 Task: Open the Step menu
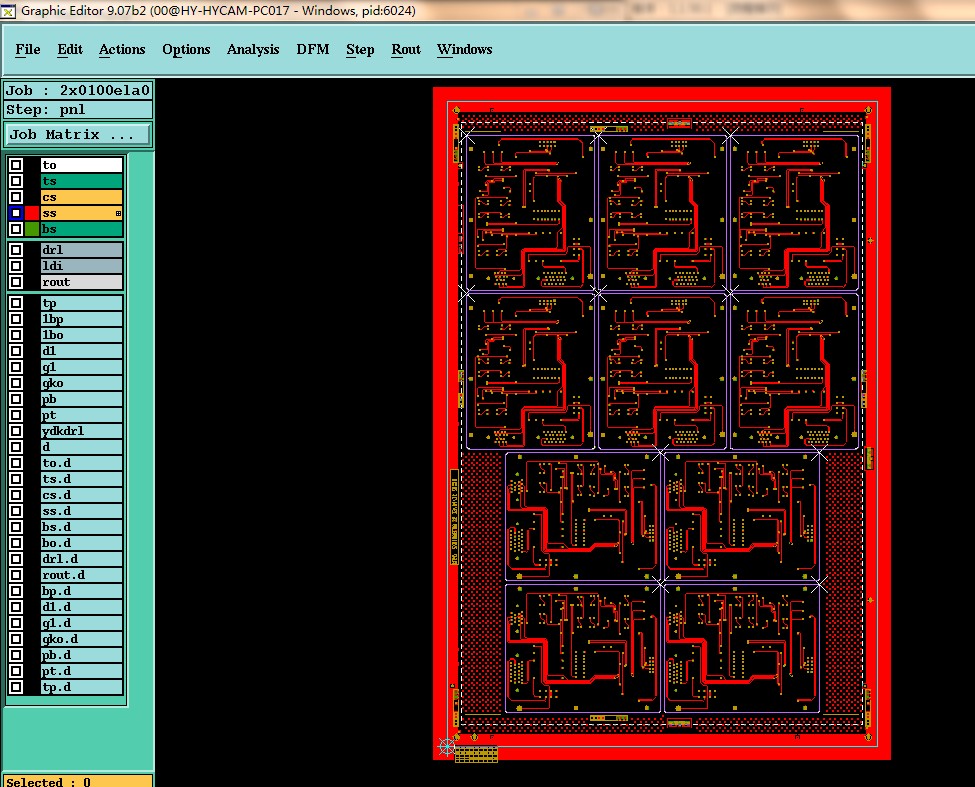click(x=360, y=50)
